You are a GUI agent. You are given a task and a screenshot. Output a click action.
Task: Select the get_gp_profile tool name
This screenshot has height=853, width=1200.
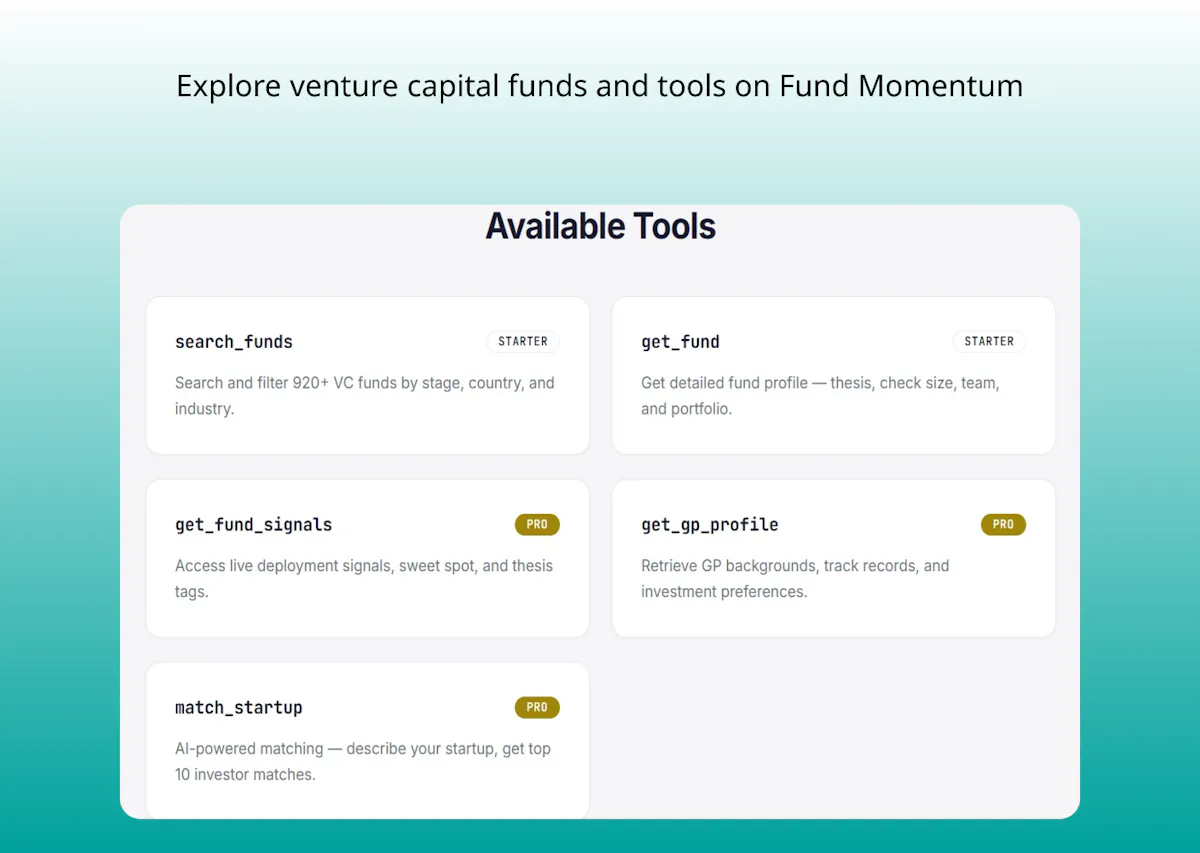point(710,524)
